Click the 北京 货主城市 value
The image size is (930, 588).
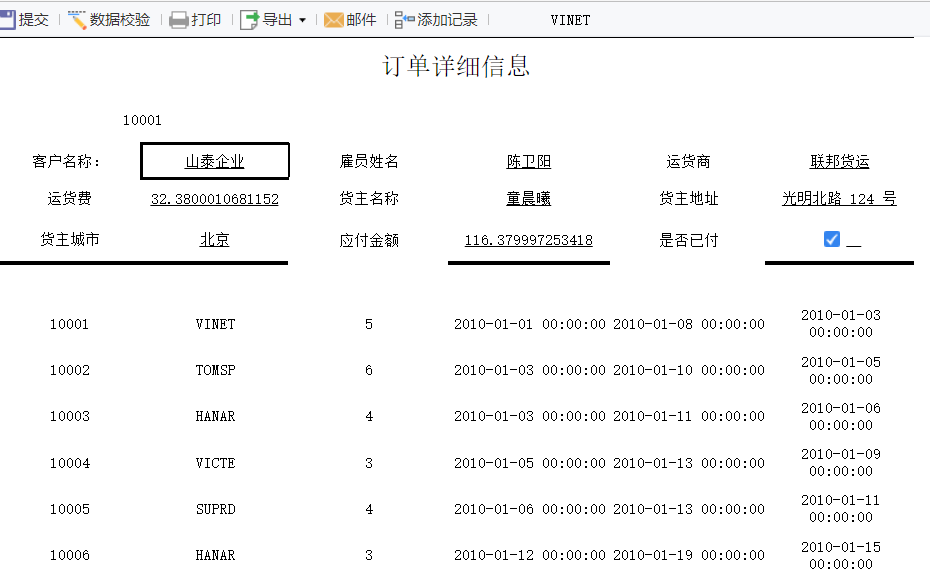(x=215, y=239)
